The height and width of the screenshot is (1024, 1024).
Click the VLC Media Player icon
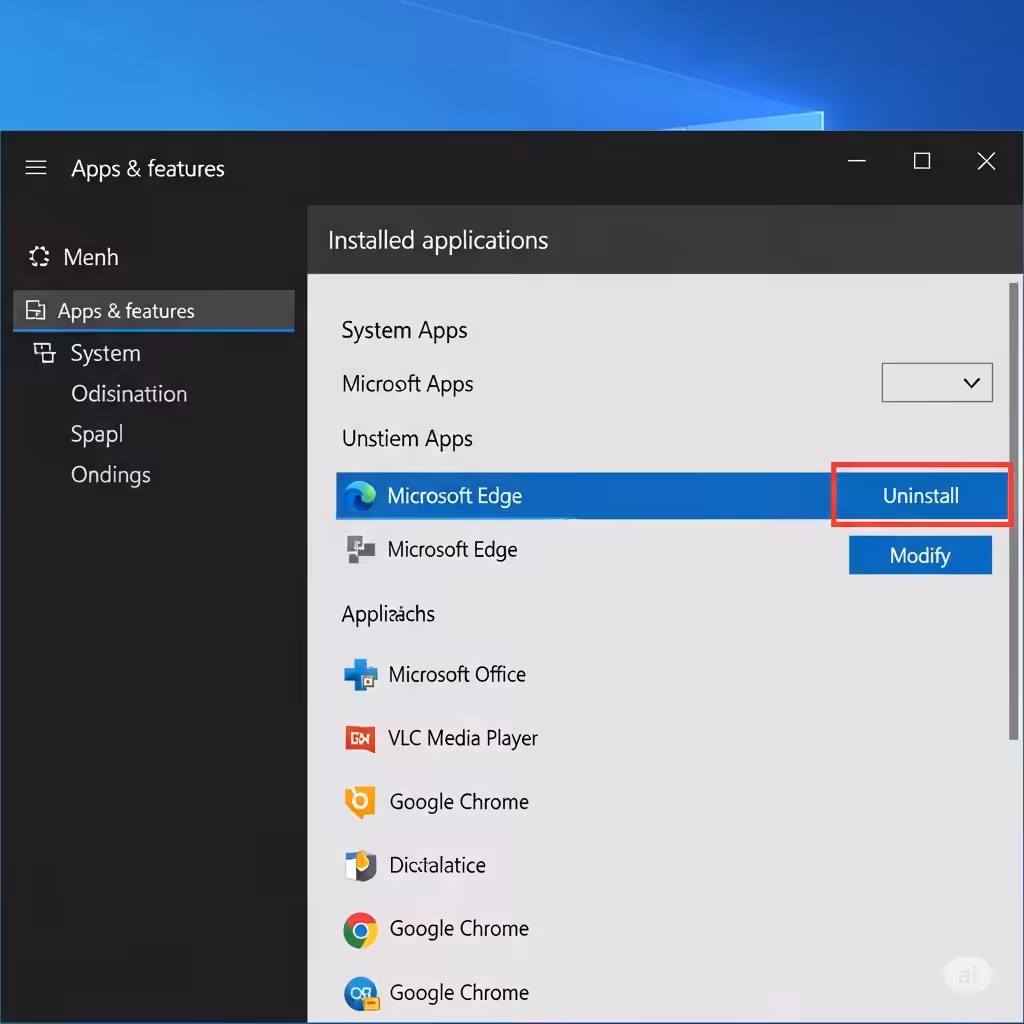pos(360,738)
